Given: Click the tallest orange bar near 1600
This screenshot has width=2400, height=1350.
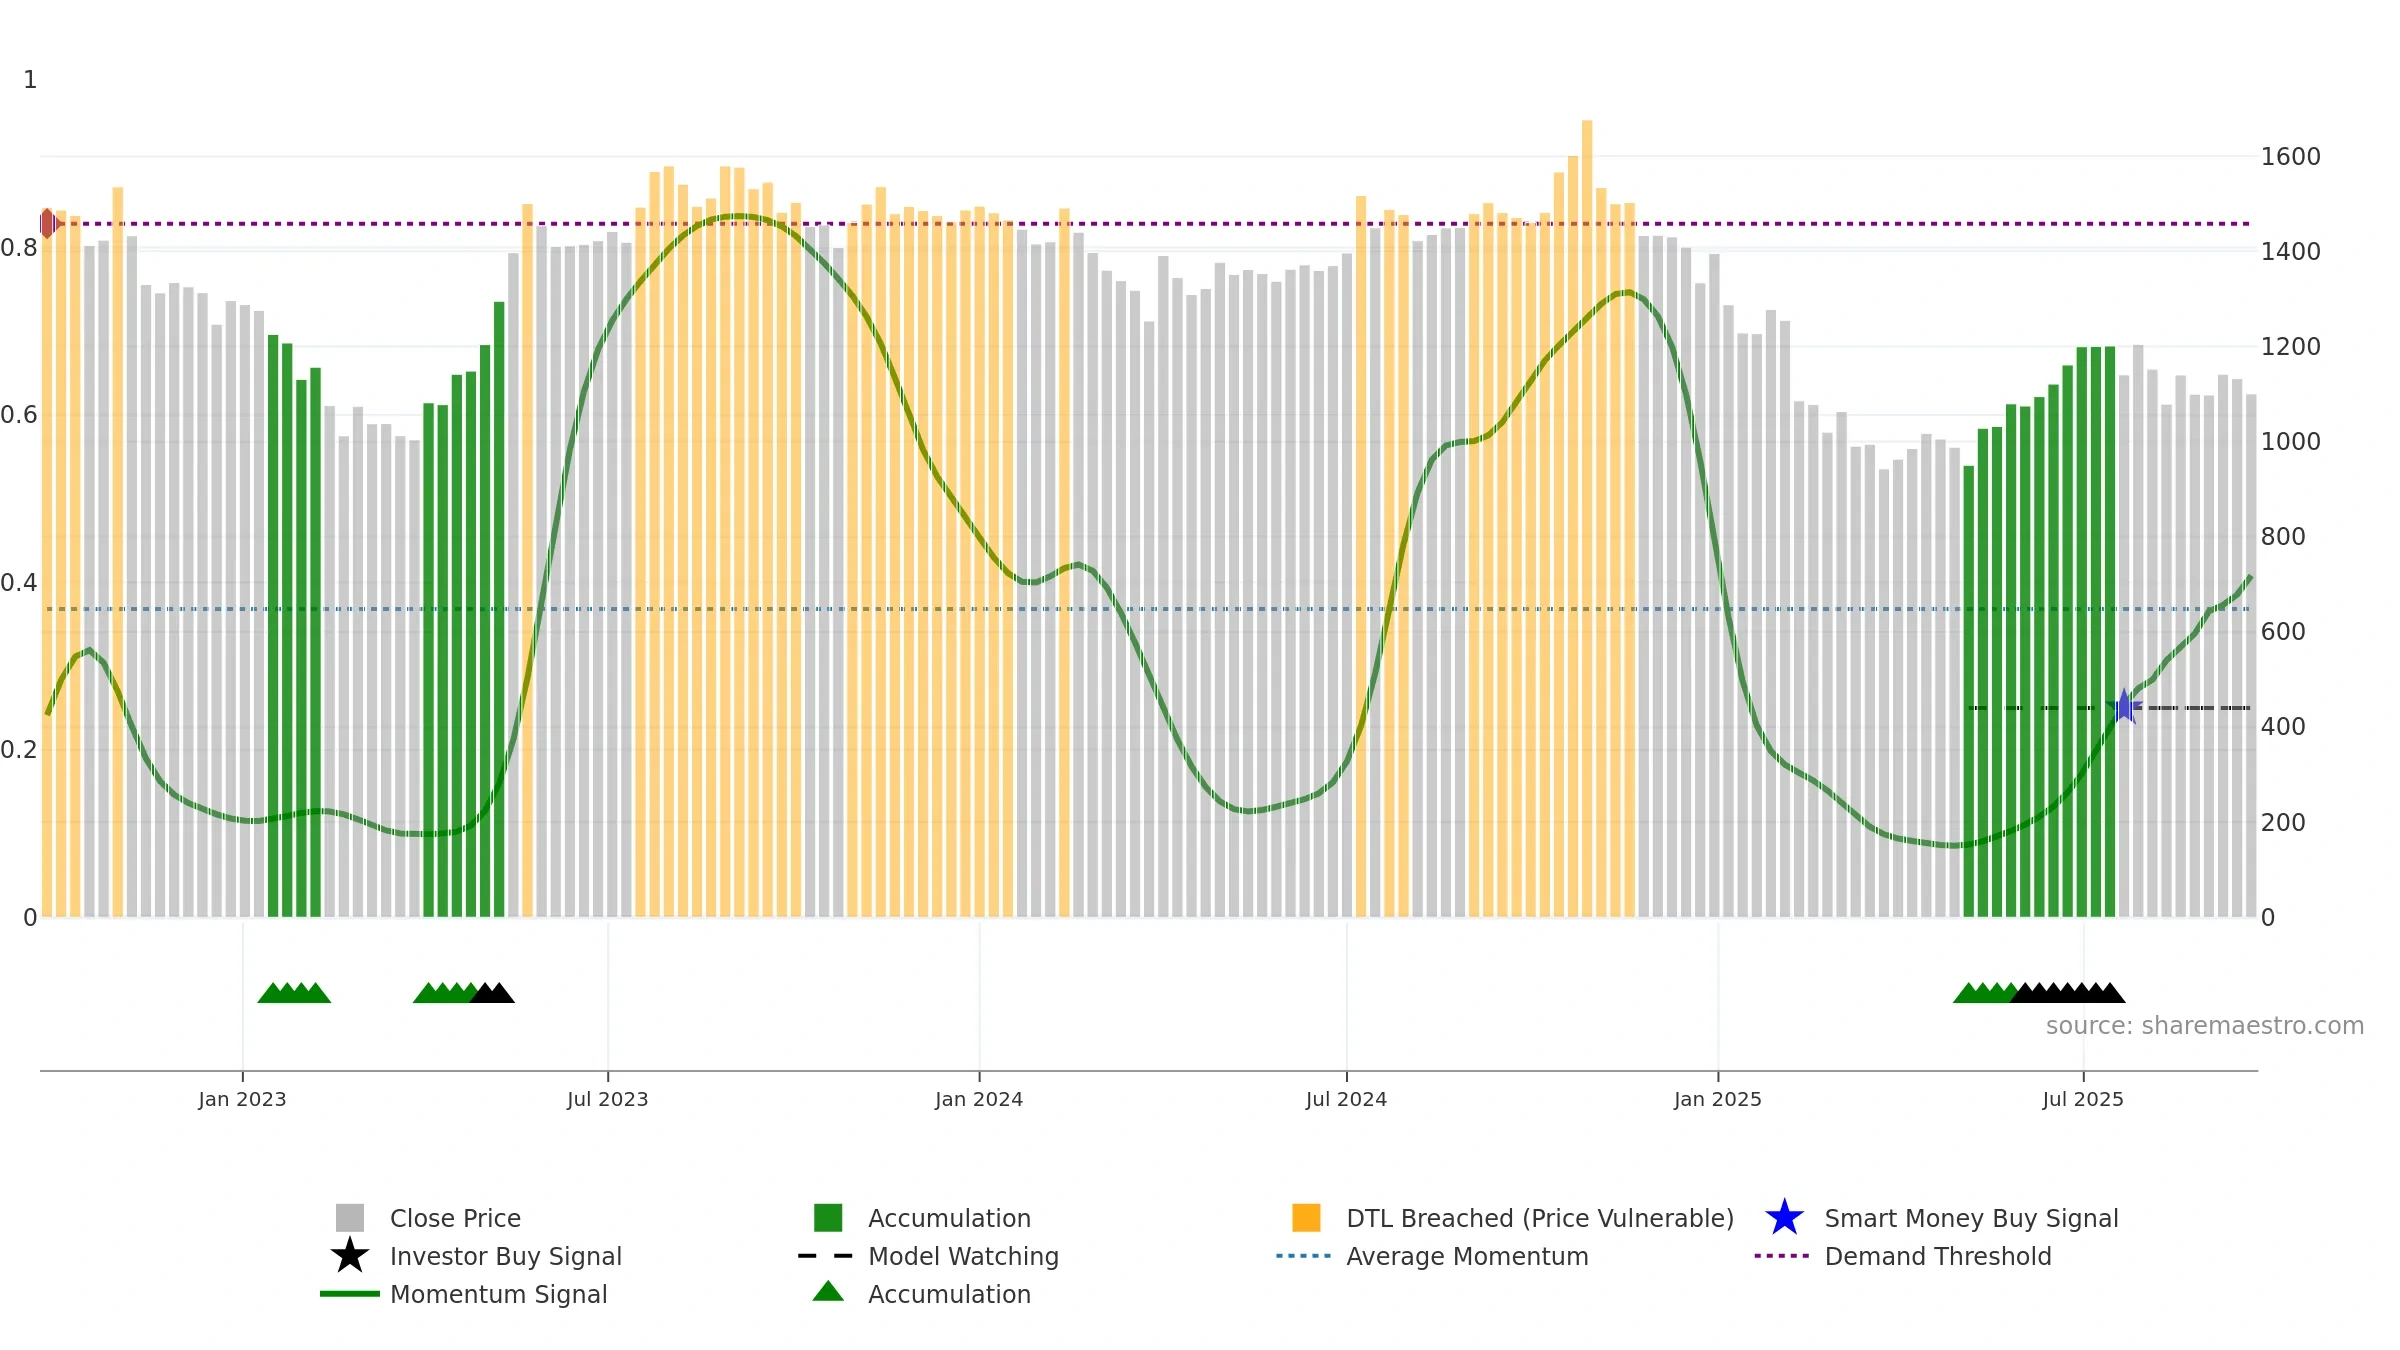Looking at the screenshot, I should pos(1587,518).
